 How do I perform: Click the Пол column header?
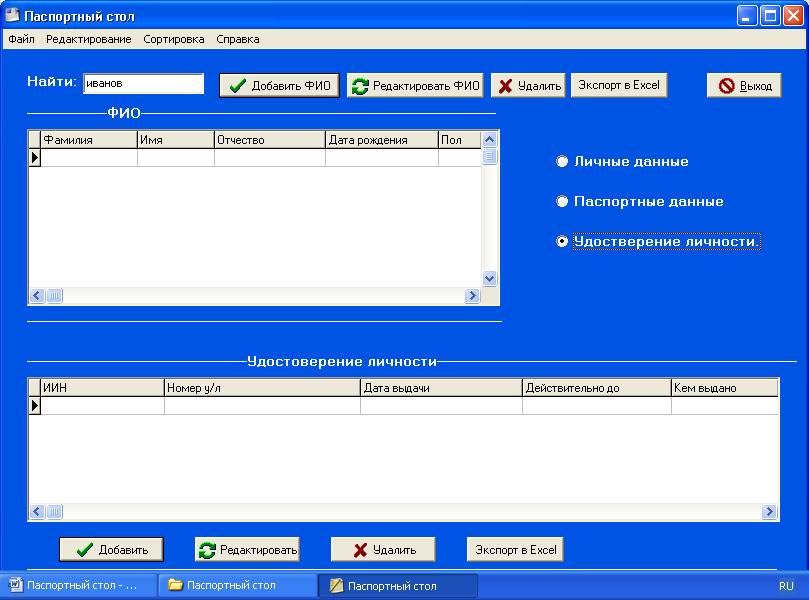[460, 140]
